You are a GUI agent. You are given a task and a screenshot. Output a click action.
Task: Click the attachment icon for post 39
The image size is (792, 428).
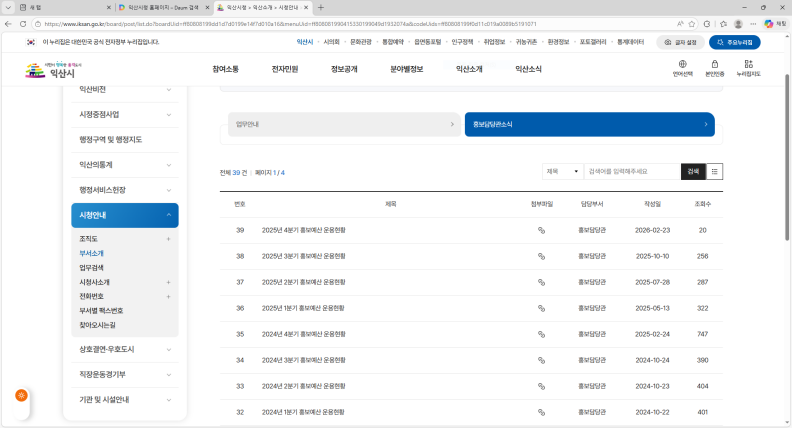pyautogui.click(x=541, y=230)
